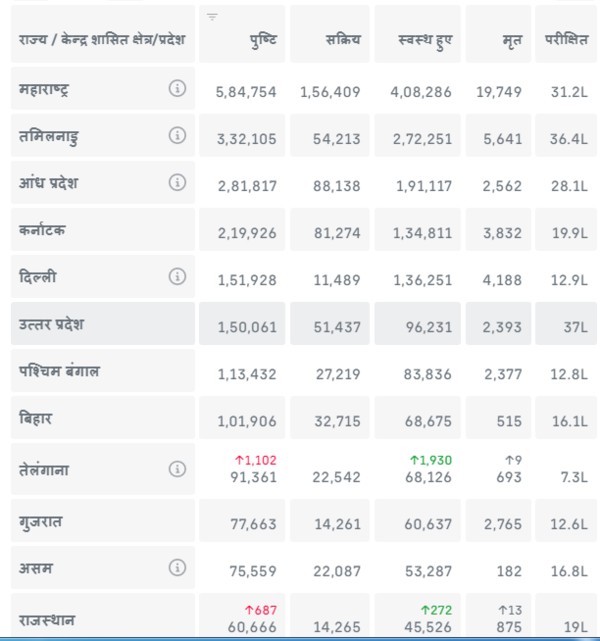Show the info icon next to असम
Screen dimensions: 600x641
177,568
